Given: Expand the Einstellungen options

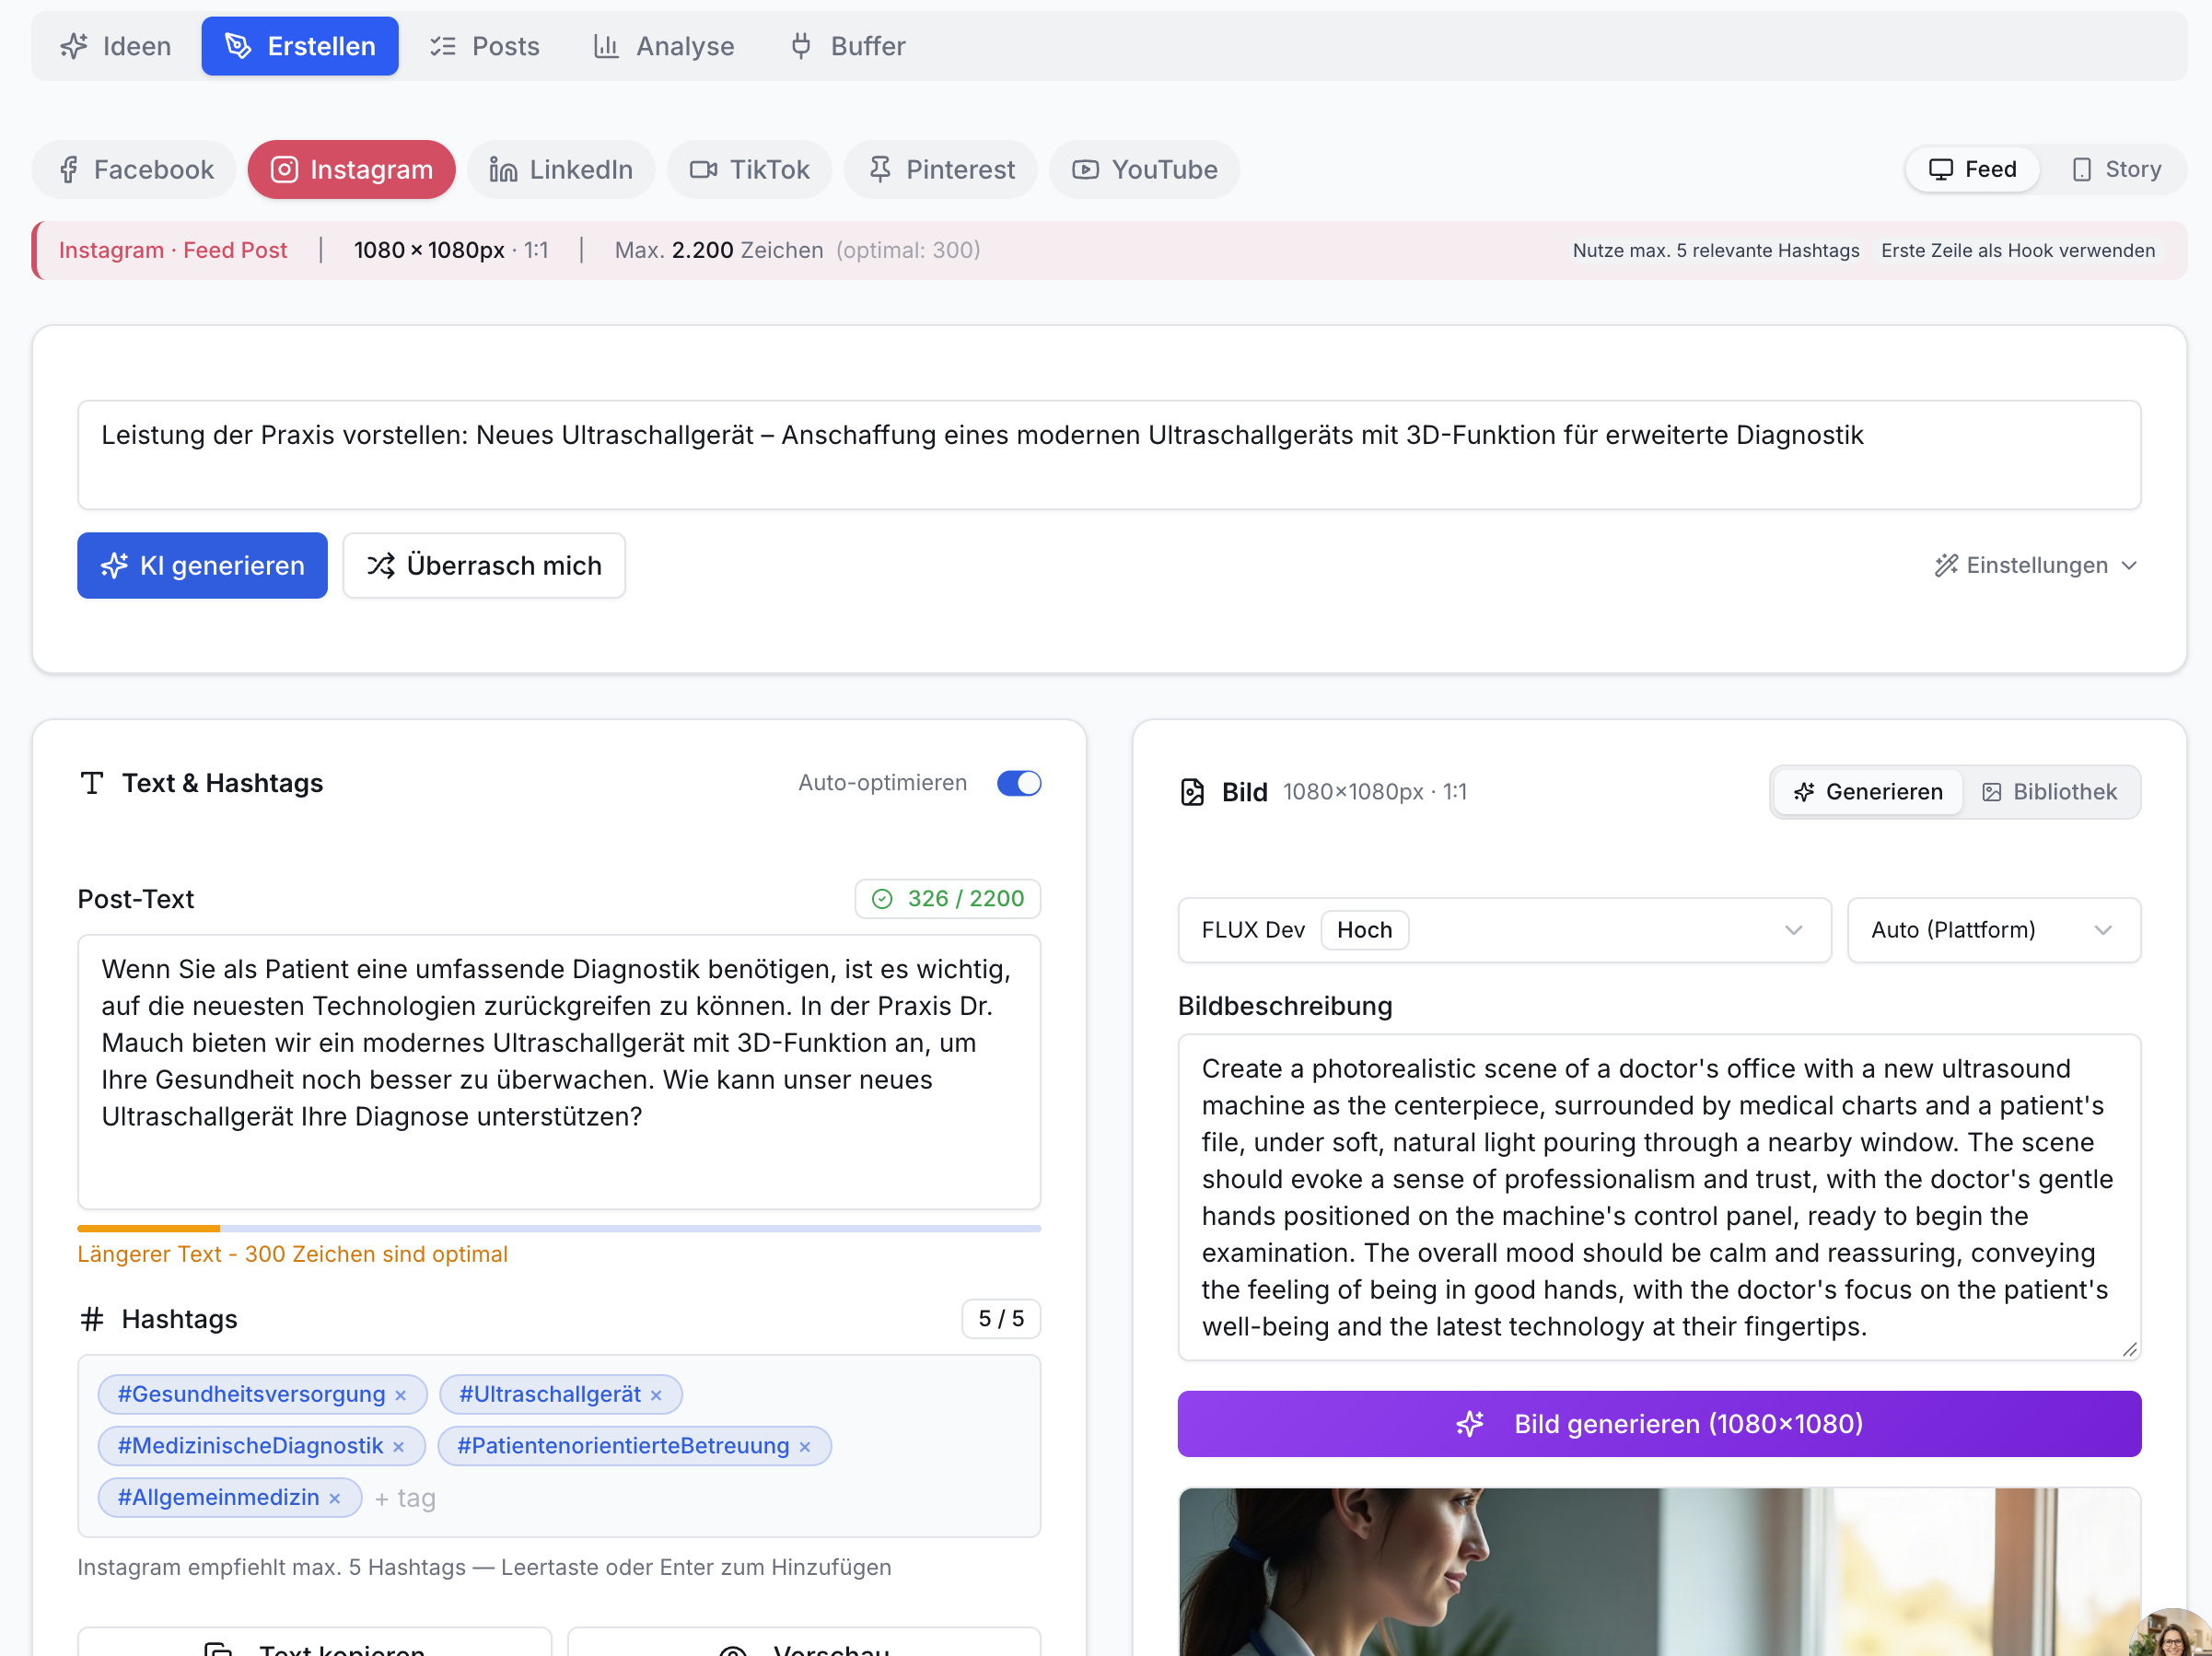Looking at the screenshot, I should click(x=2036, y=566).
